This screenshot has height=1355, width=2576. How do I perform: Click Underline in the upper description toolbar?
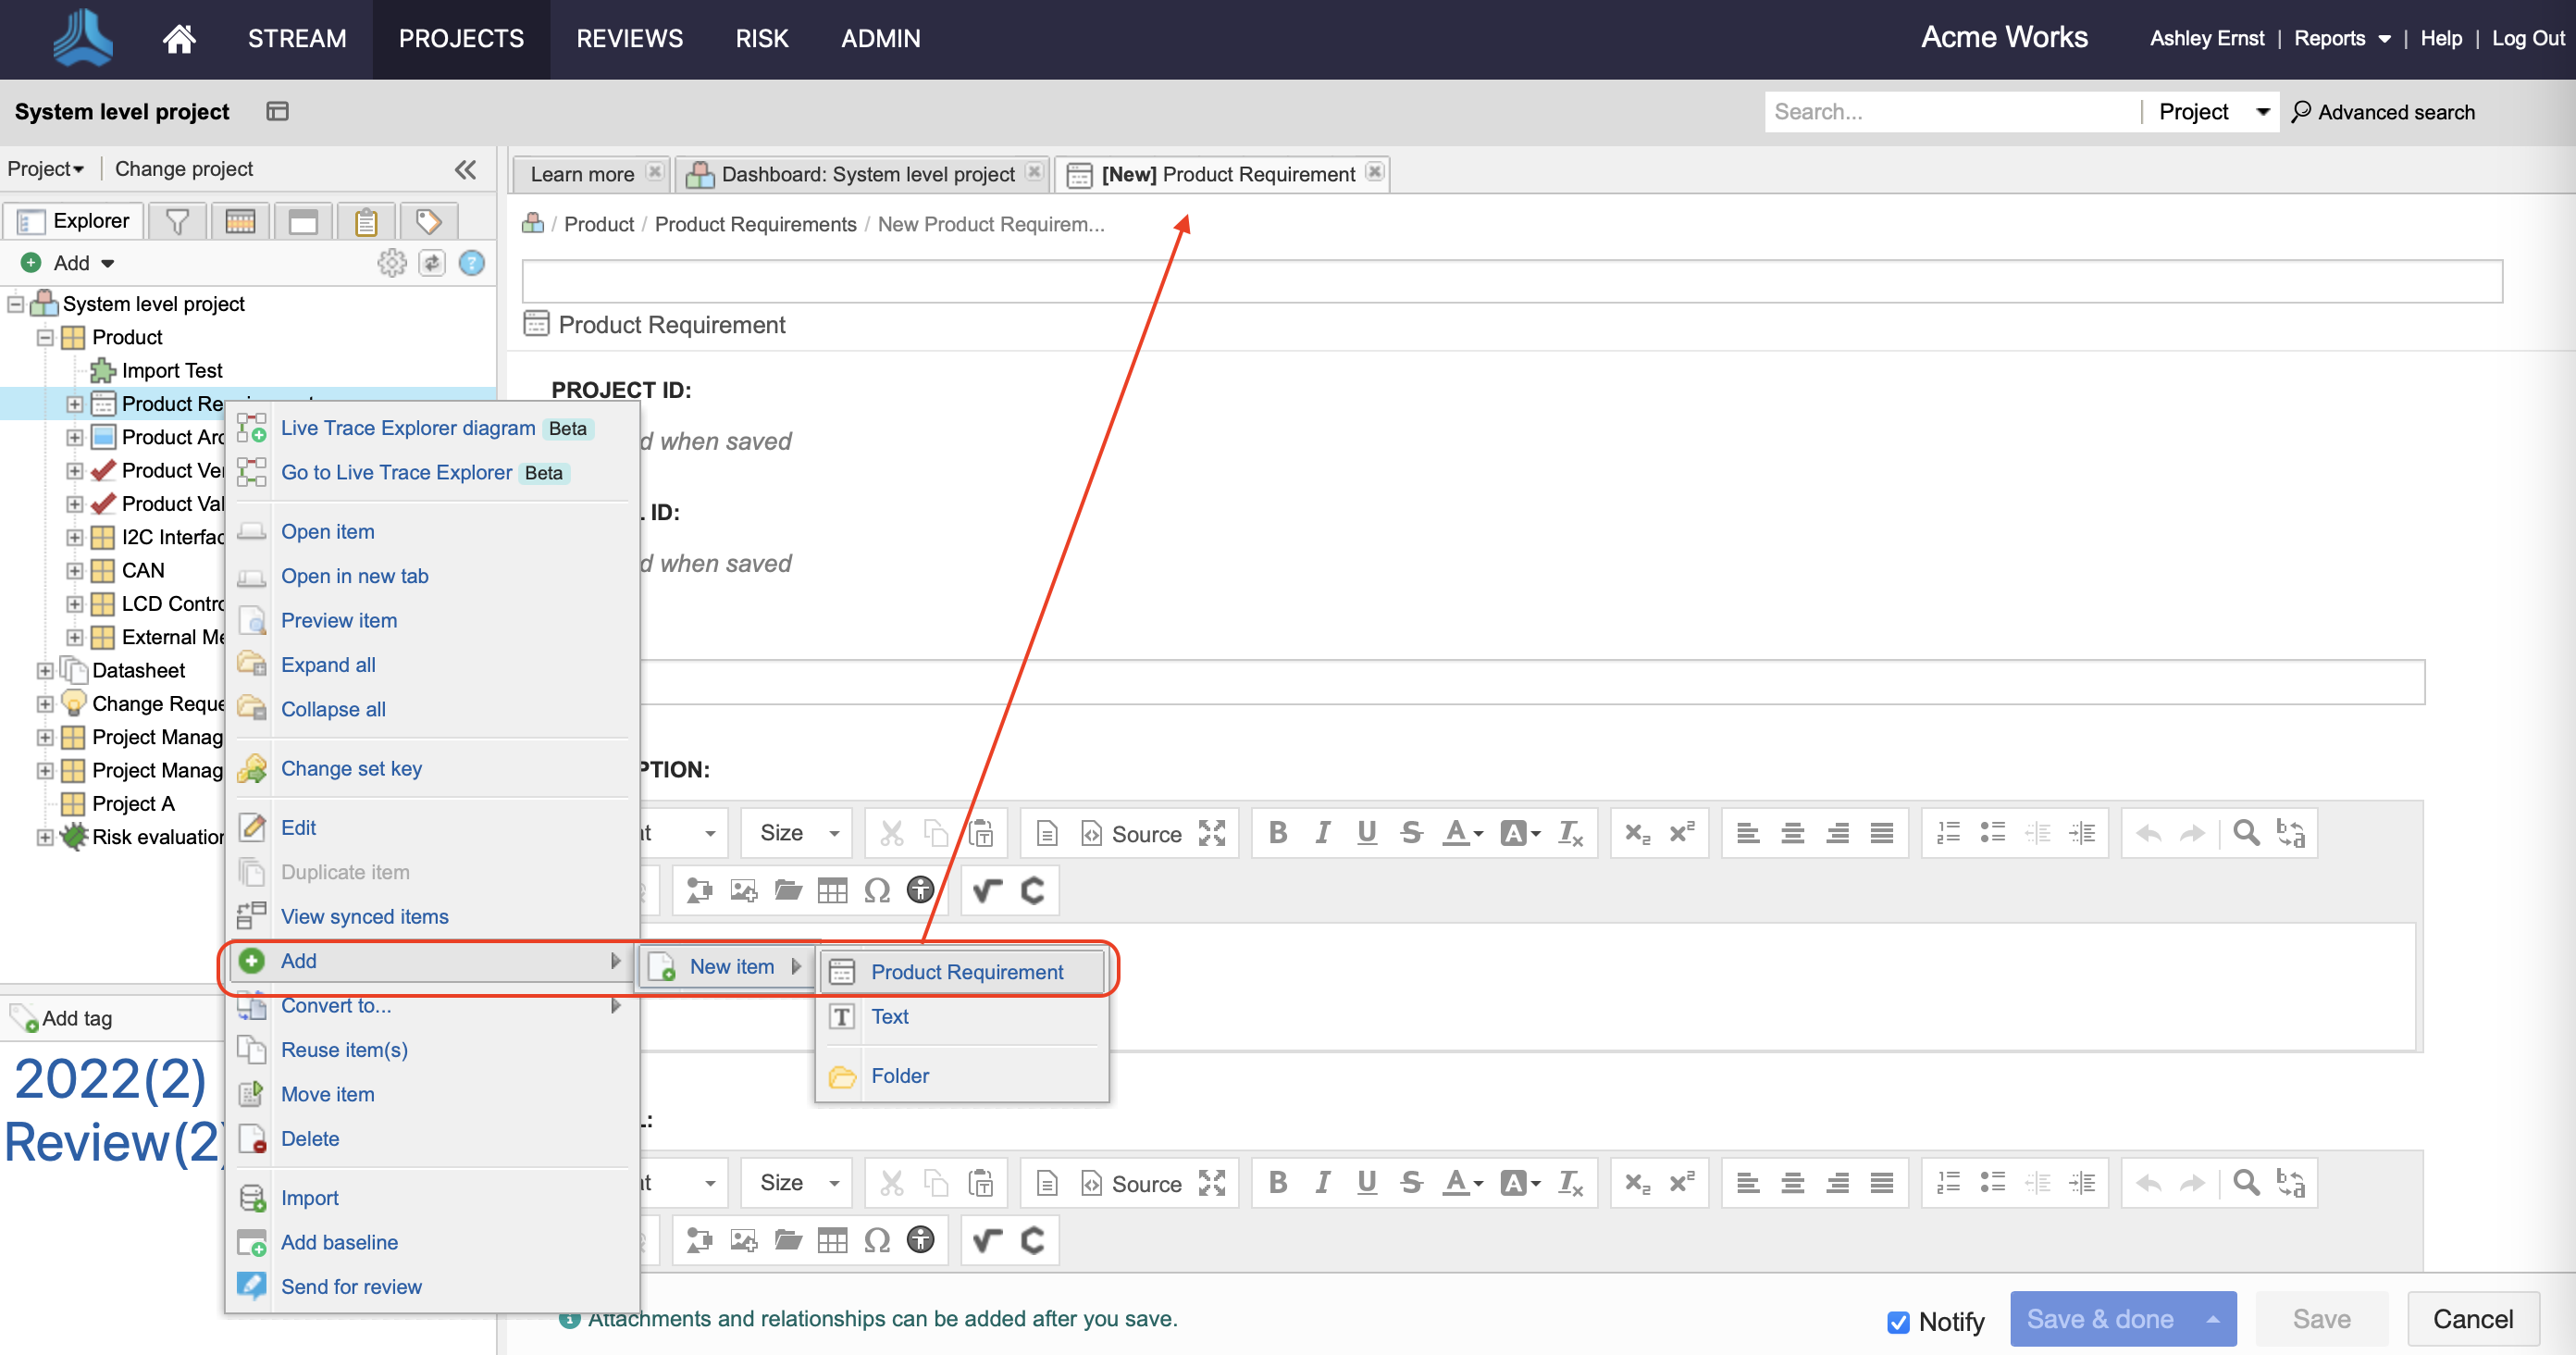click(x=1366, y=833)
